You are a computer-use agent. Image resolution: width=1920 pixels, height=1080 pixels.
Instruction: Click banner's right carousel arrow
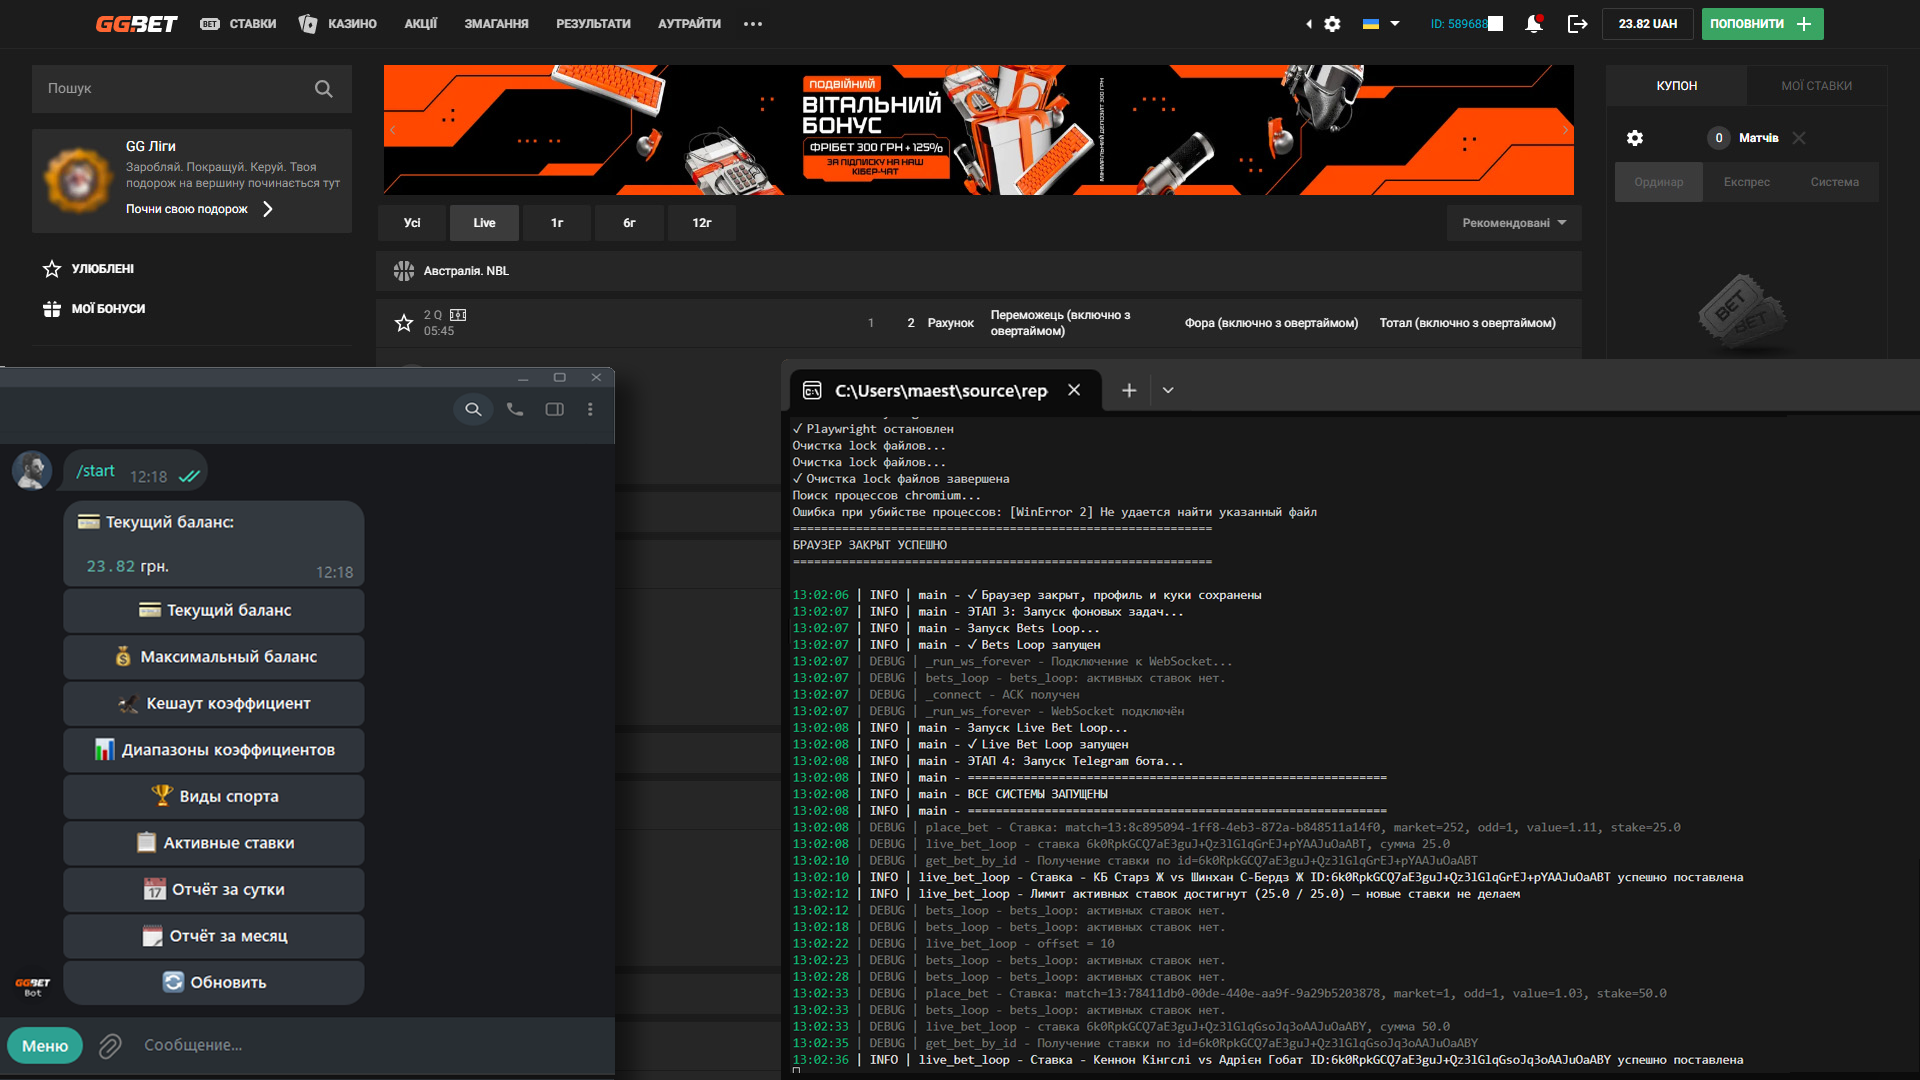(x=1565, y=130)
